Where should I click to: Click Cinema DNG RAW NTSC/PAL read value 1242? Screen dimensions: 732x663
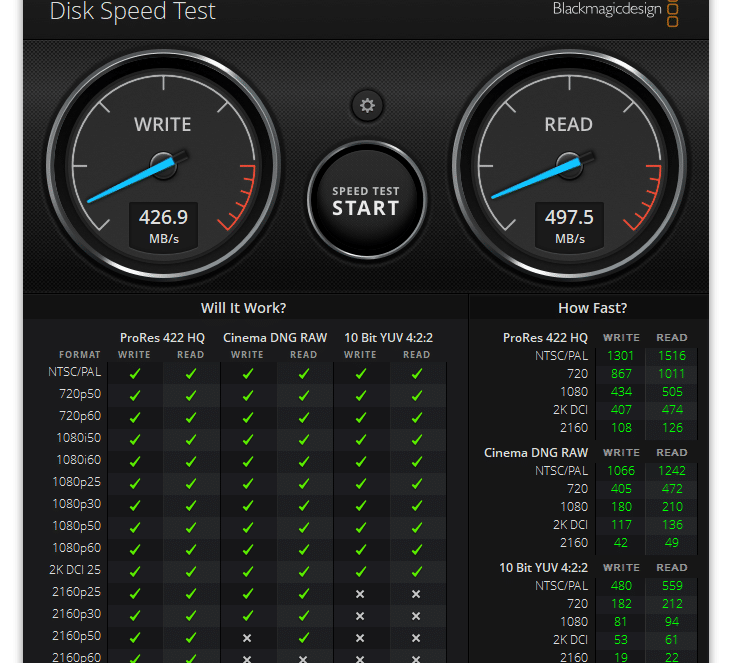tap(672, 471)
